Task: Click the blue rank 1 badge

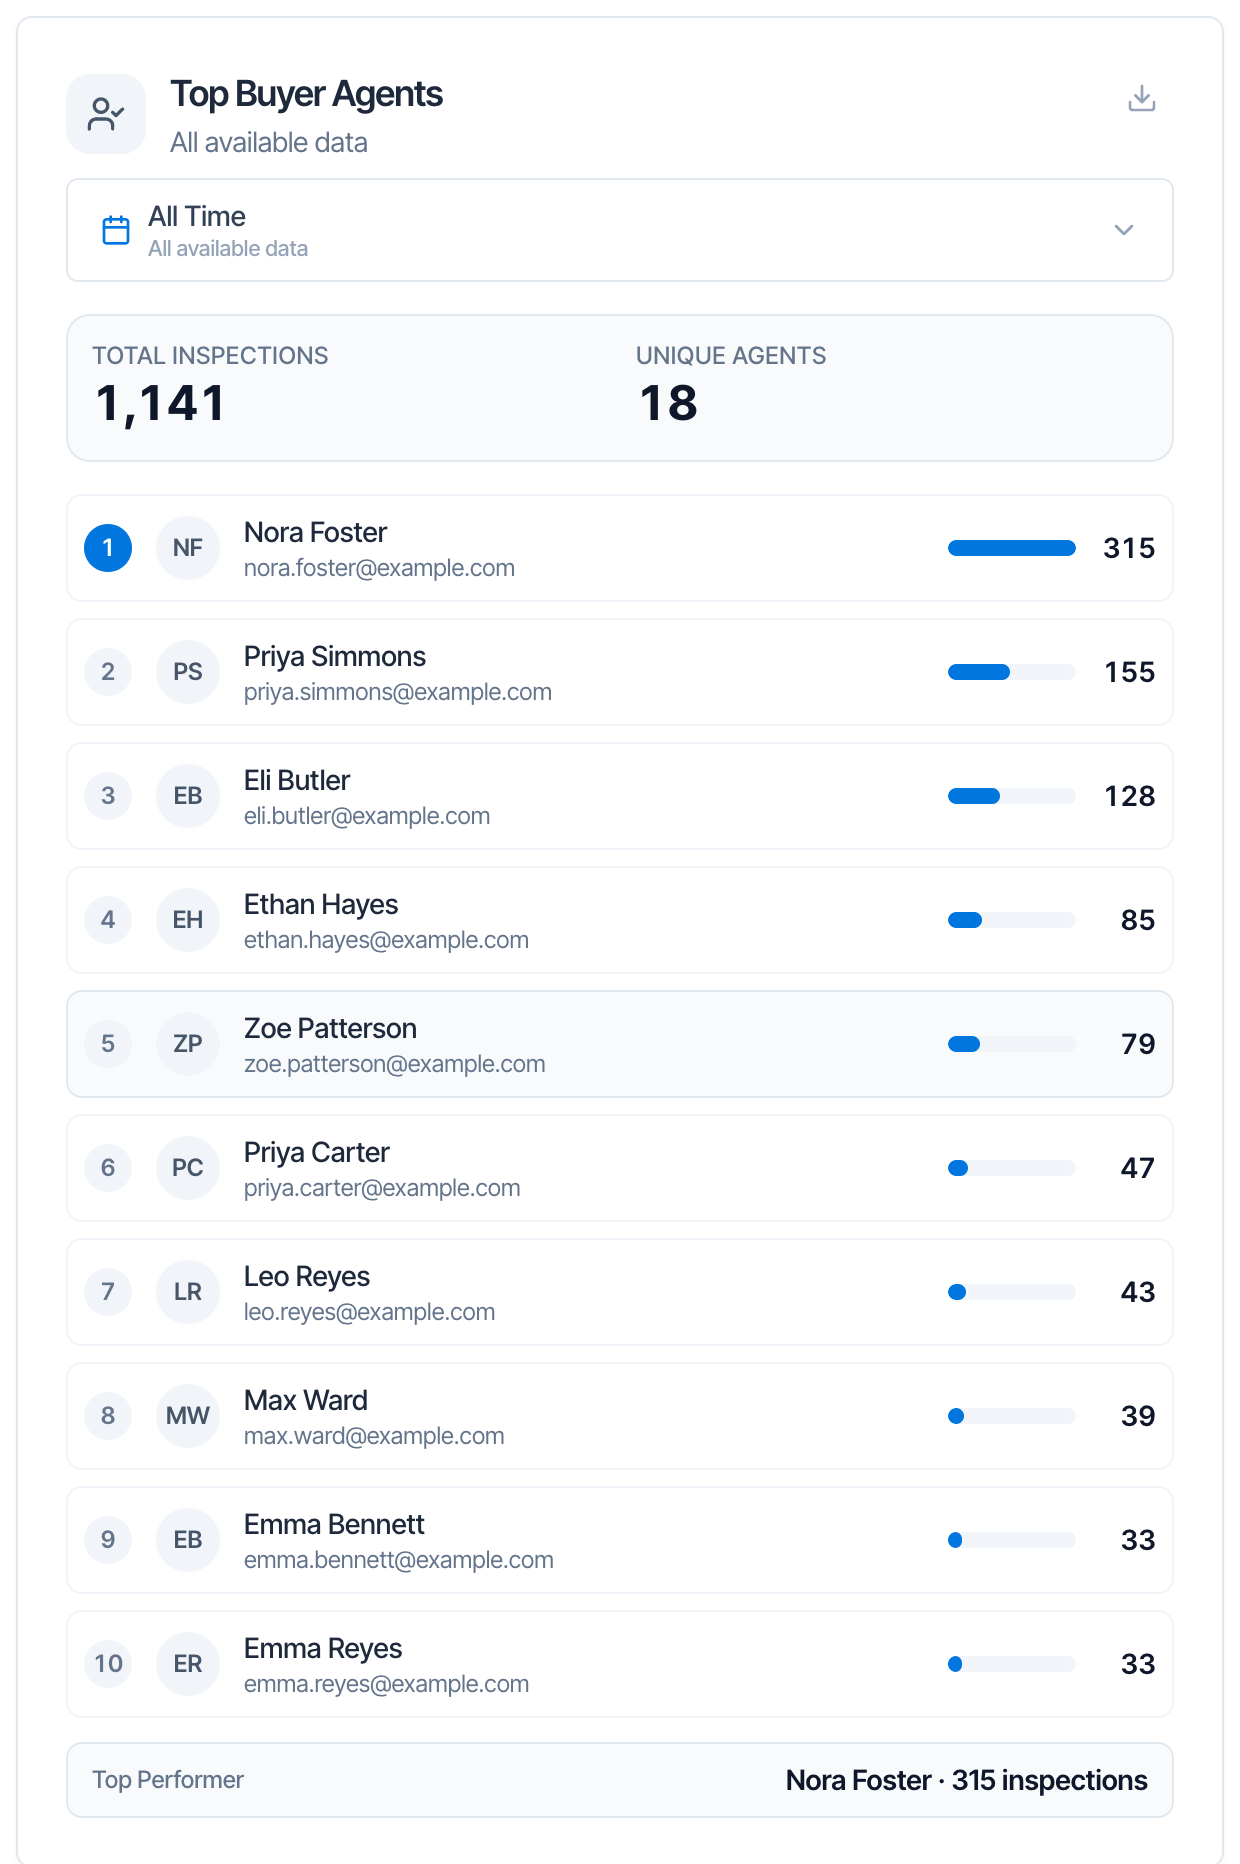Action: click(x=108, y=548)
